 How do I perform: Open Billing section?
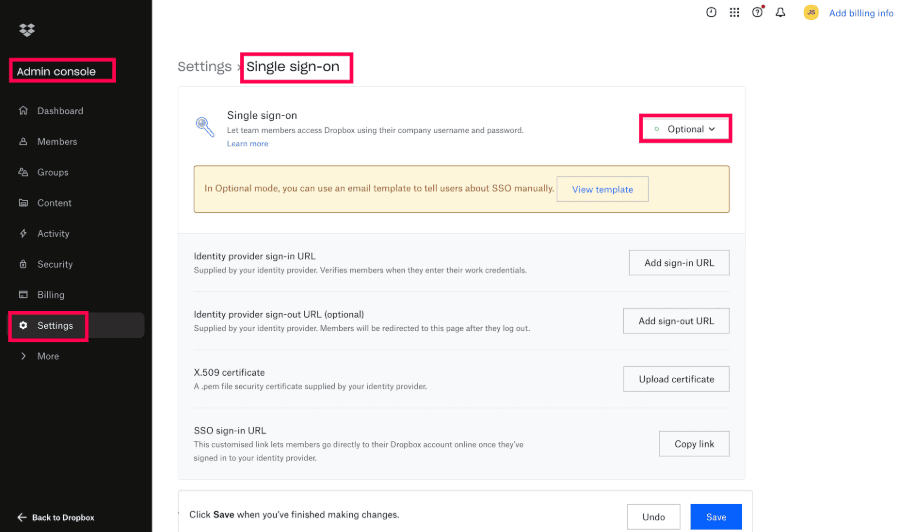click(x=51, y=295)
